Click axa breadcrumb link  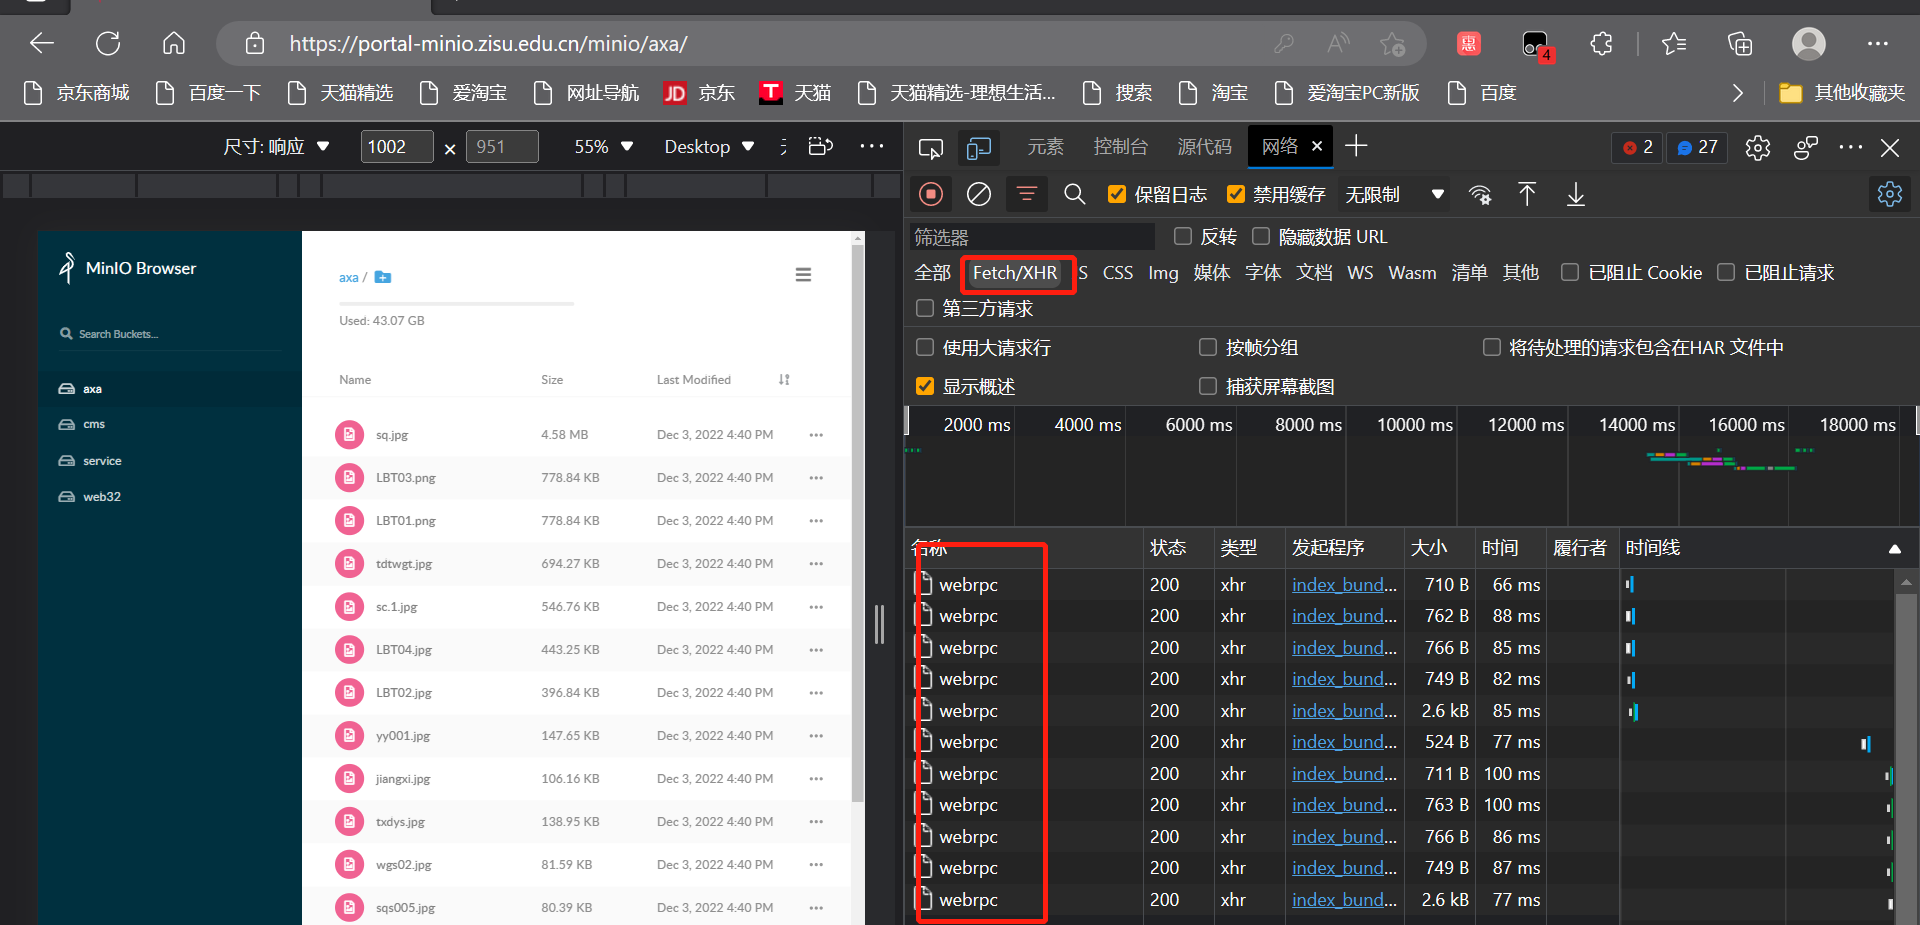348,277
